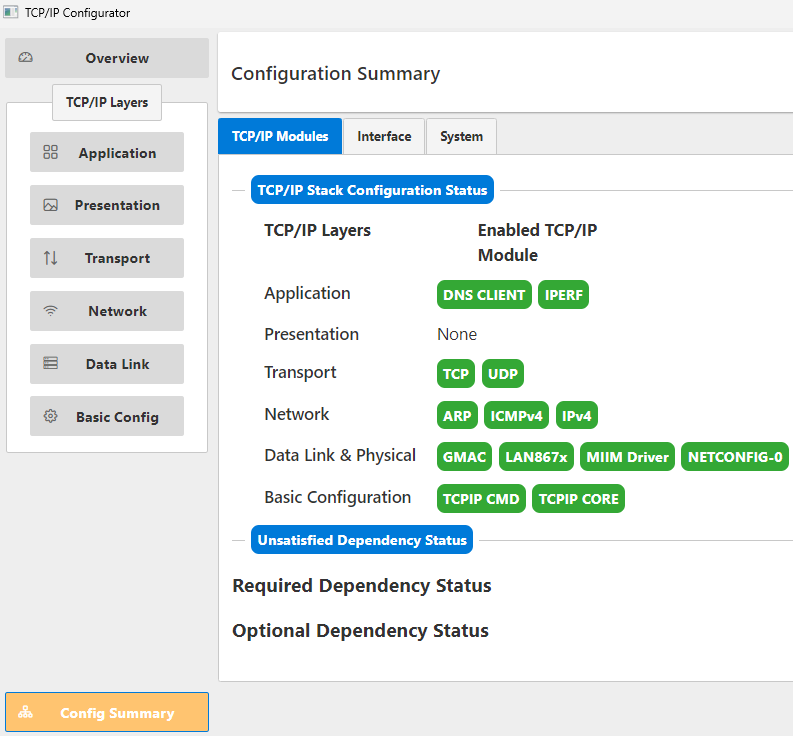Screen dimensions: 793x736
Task: Click the TCP/IP Layers panel label
Action: [x=107, y=102]
